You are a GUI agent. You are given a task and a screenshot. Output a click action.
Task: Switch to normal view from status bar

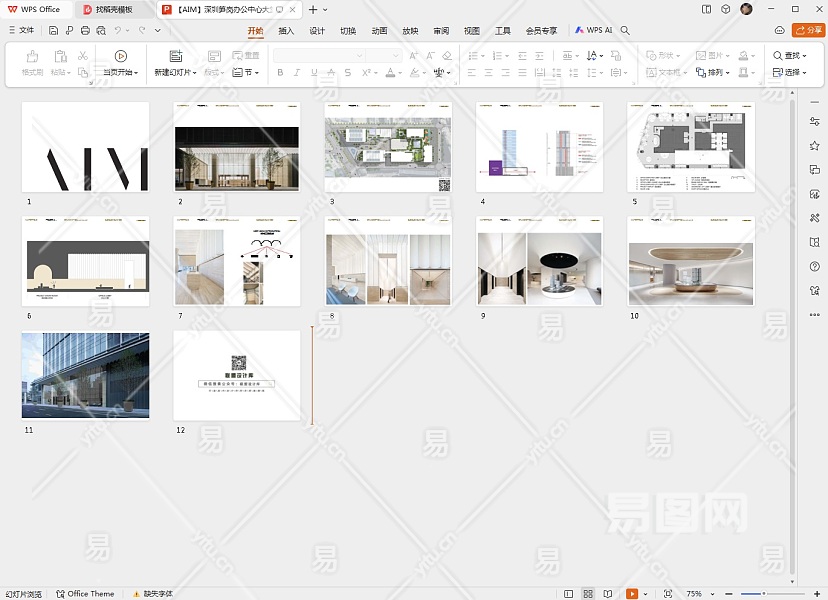click(x=569, y=594)
